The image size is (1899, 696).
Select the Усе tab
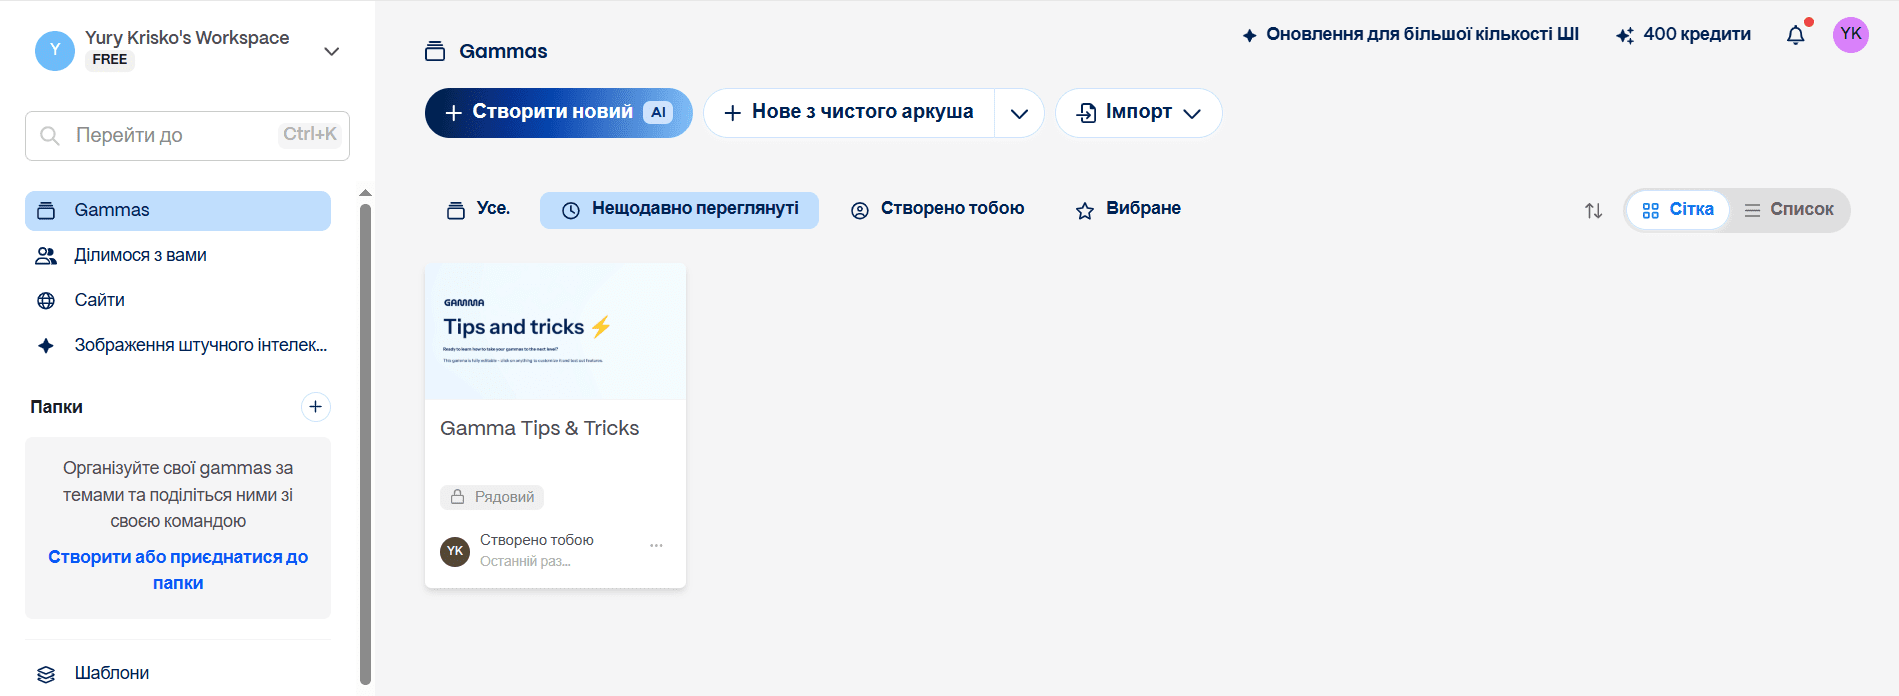click(478, 209)
